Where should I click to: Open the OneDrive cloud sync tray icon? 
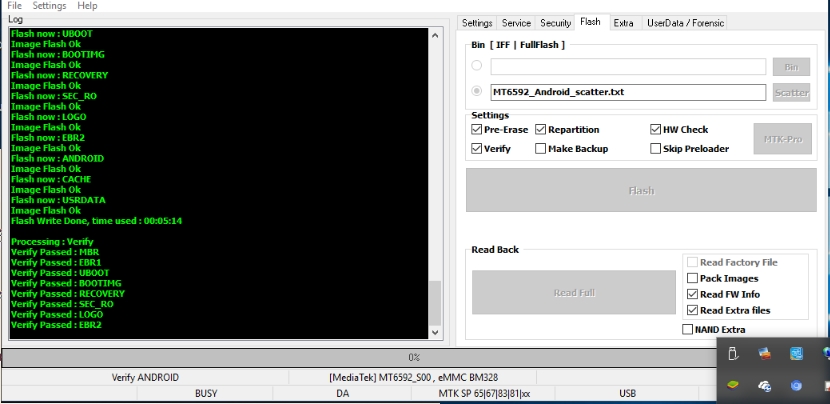click(x=764, y=386)
